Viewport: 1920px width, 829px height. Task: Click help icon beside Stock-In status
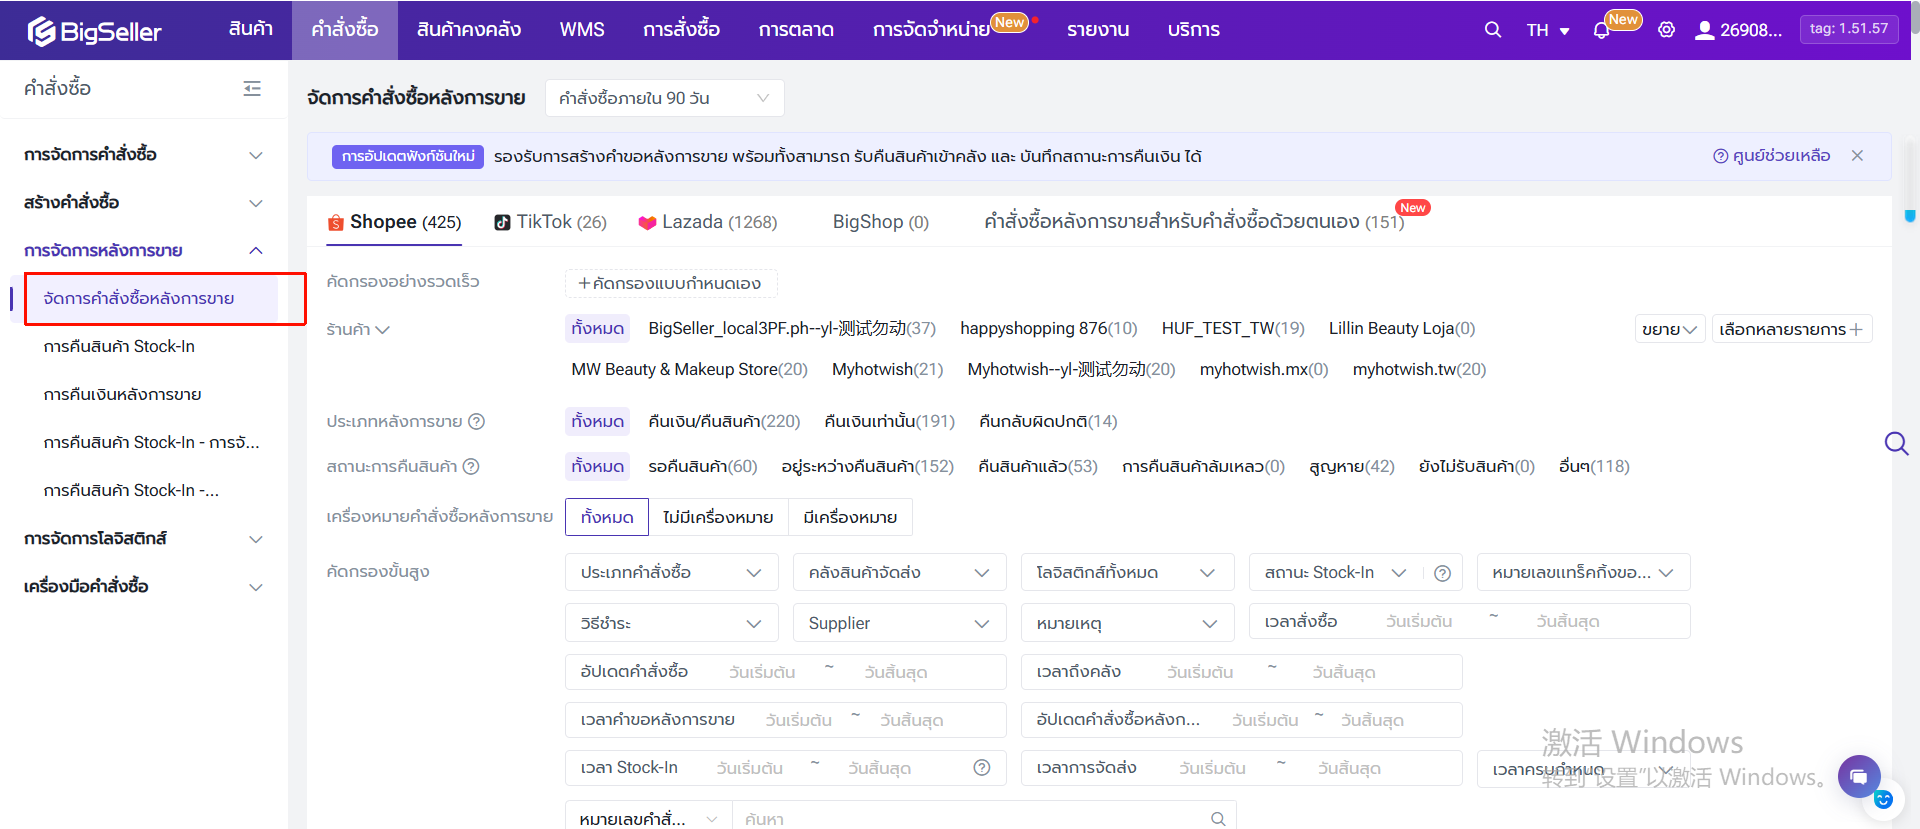point(1442,573)
